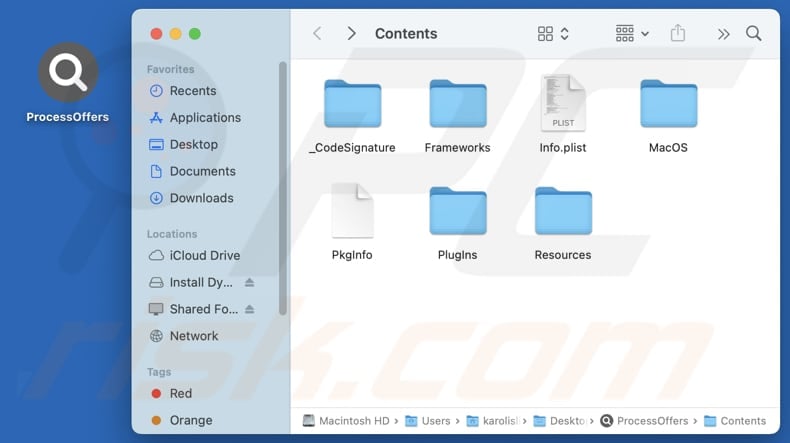Screen dimensions: 790x443
Task: Click Macintosh HD in the path bar
Action: coord(346,421)
